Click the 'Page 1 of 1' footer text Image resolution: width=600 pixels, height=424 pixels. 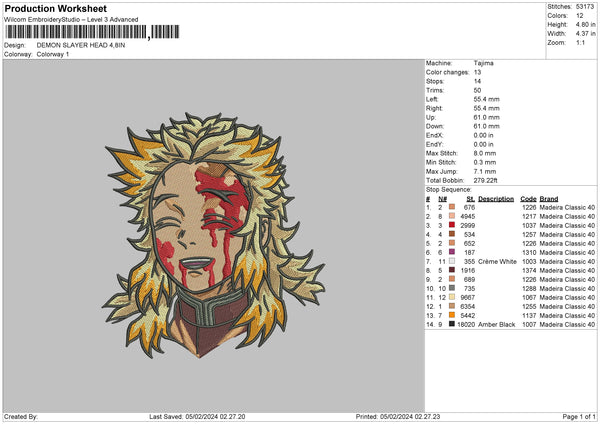(x=579, y=416)
